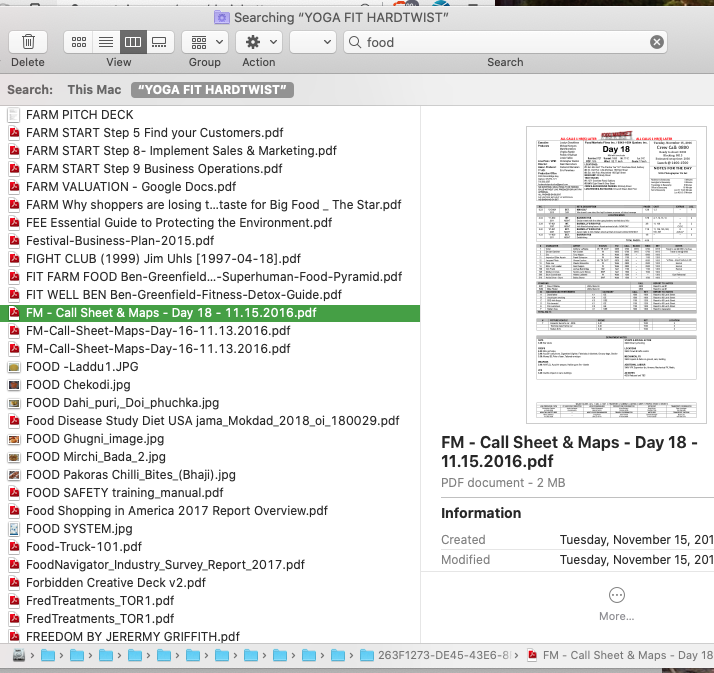714x673 pixels.
Task: Select Festival-Business-Plan-2015.pdf
Action: [120, 240]
